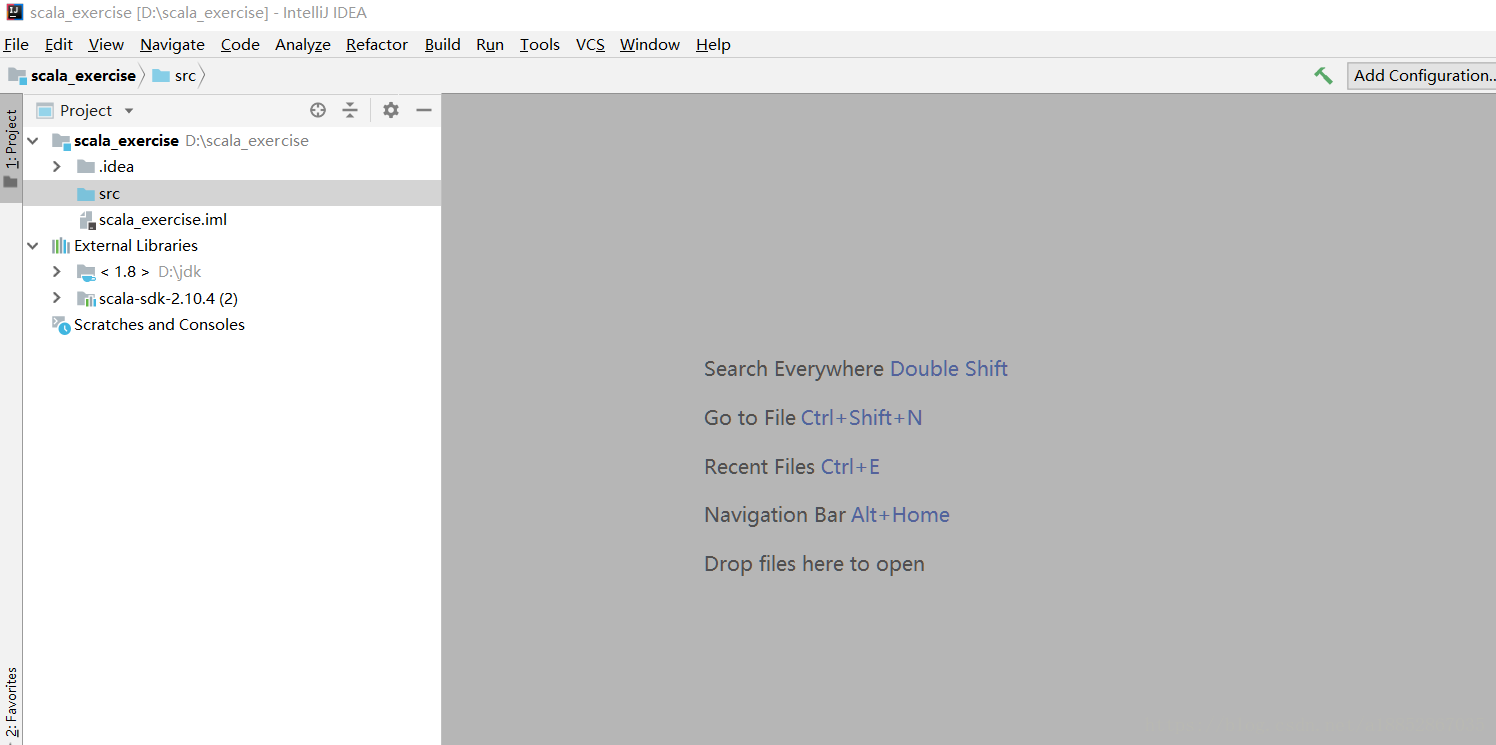Screen dimensions: 1496x745
Task: Open the Code menu
Action: click(240, 44)
